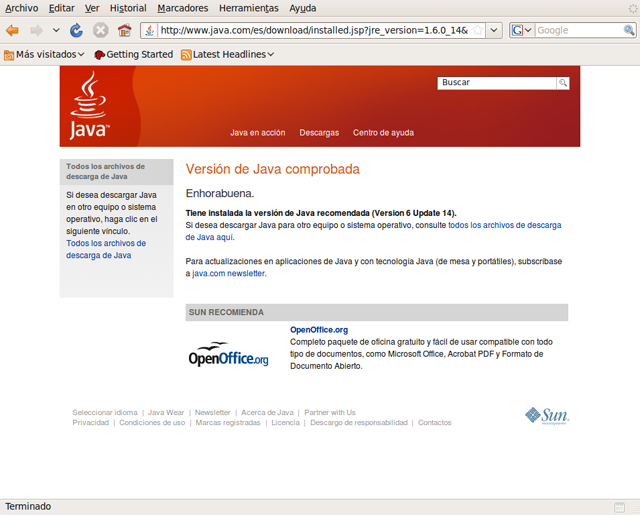Reload the page with the refresh icon

coord(77,31)
